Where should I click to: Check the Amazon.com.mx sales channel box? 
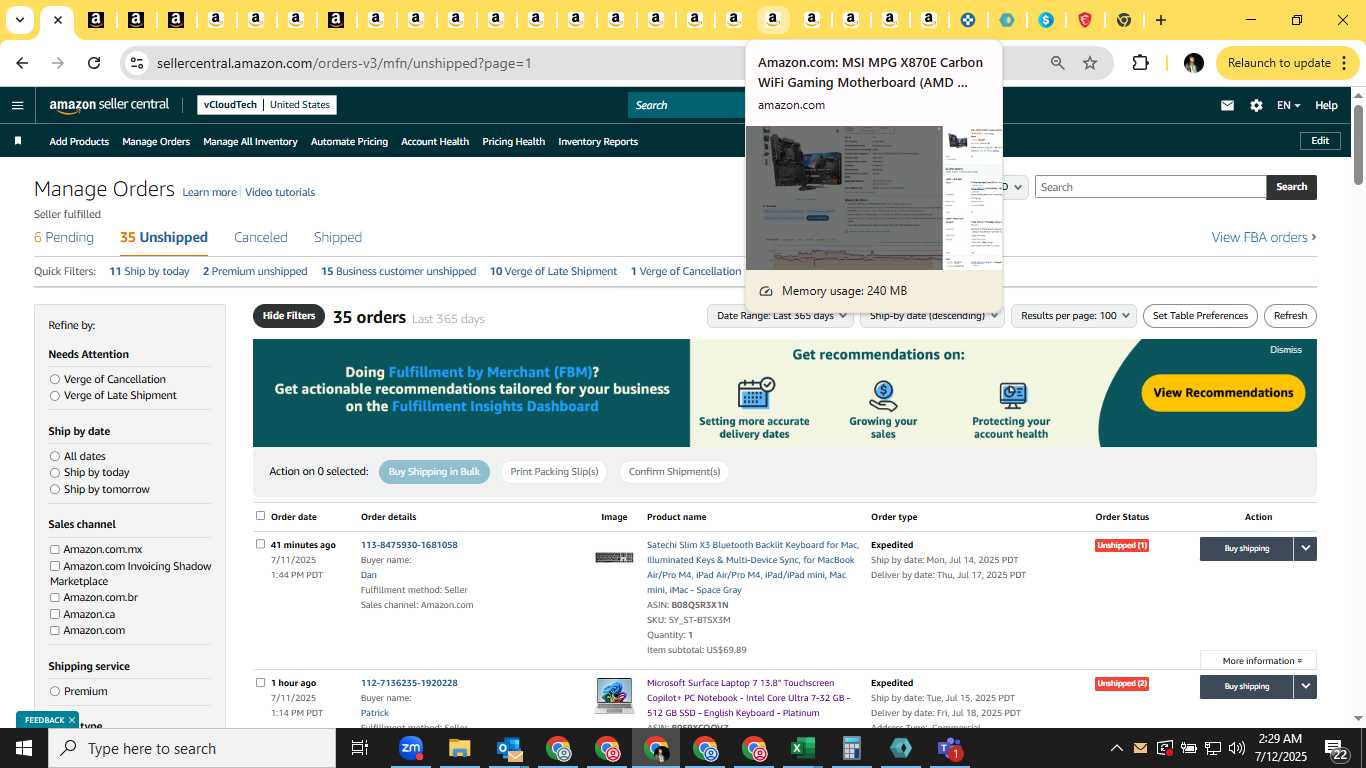click(55, 549)
